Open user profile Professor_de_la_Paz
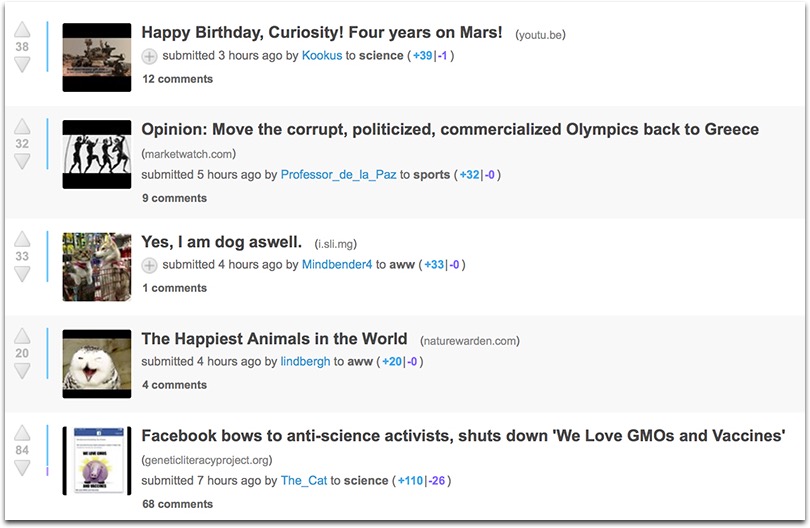Viewport: 810px width, 528px height. [338, 175]
